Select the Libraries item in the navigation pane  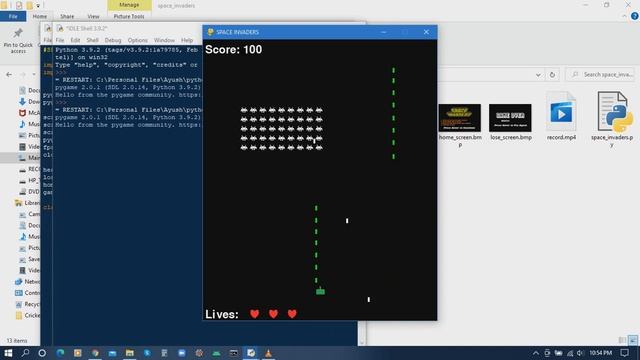coord(27,203)
